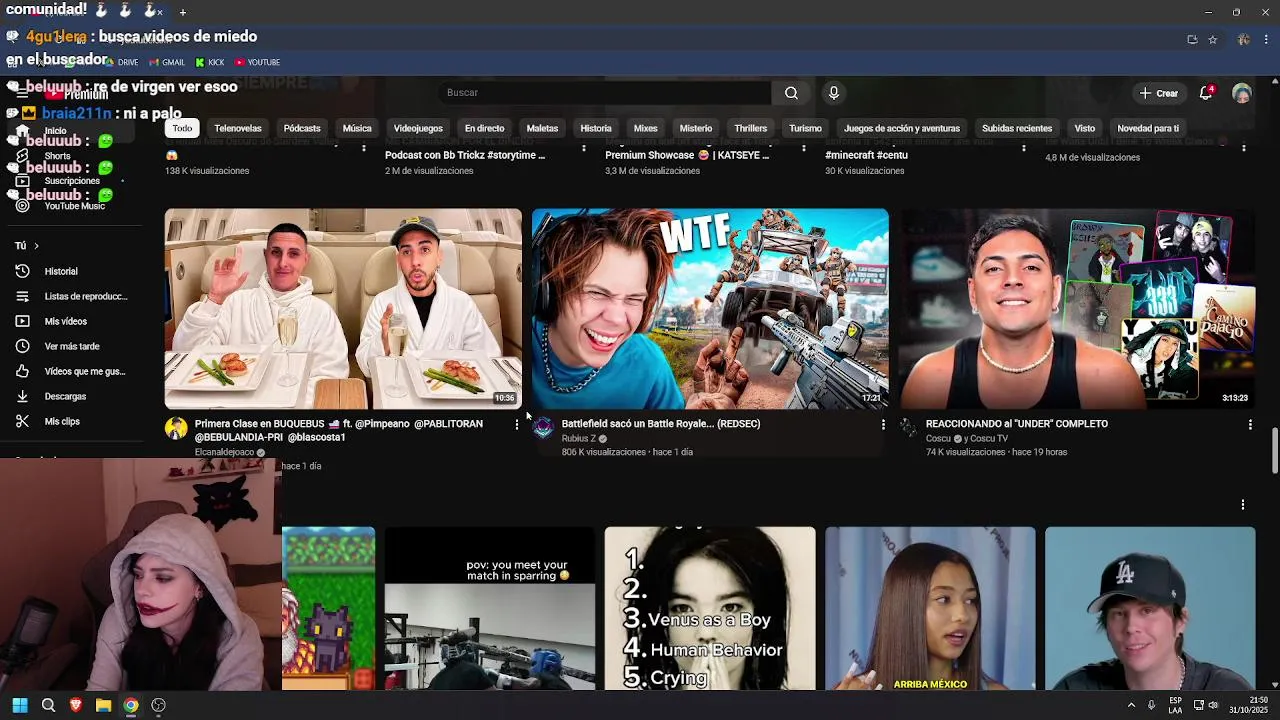Open options menu for REACCIONANDO video

coord(1250,425)
